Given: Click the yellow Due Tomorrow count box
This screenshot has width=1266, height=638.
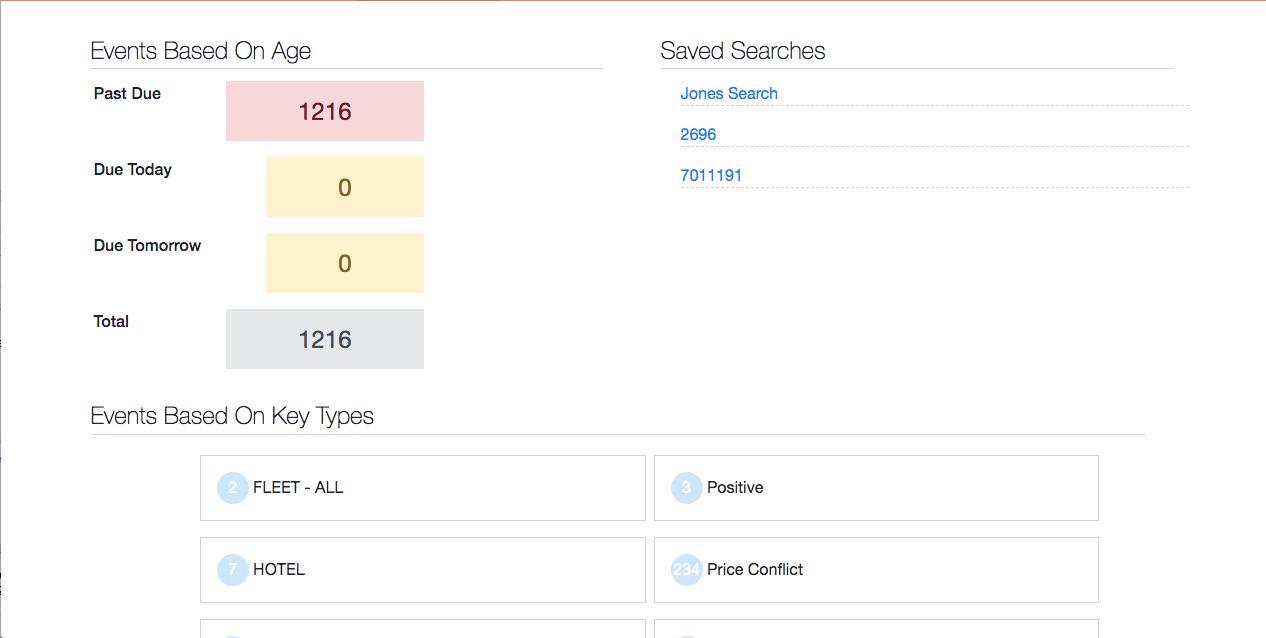Looking at the screenshot, I should pyautogui.click(x=345, y=263).
